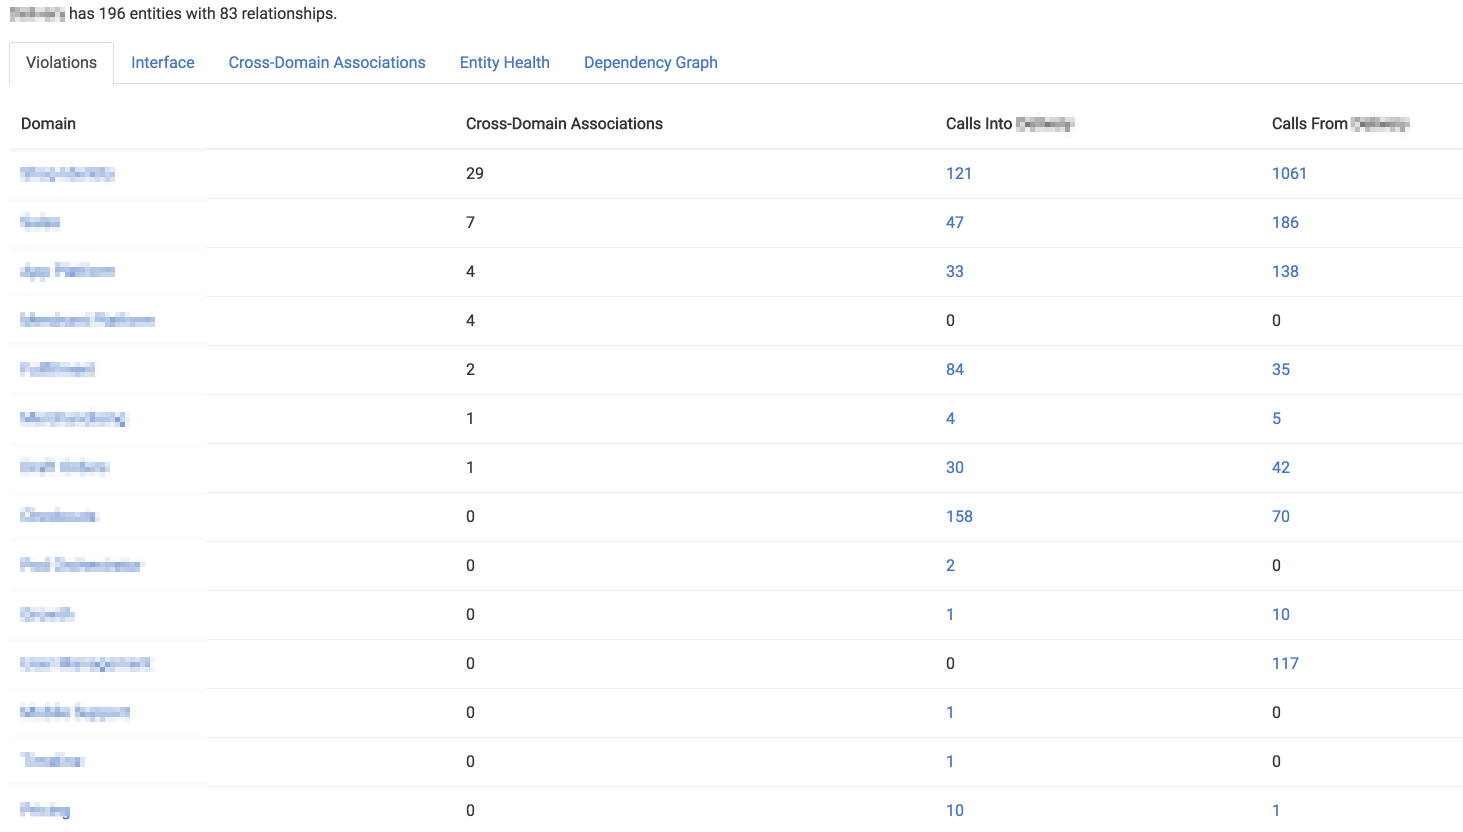The image size is (1463, 832).
Task: Click the 5 calls-from link
Action: click(1276, 418)
